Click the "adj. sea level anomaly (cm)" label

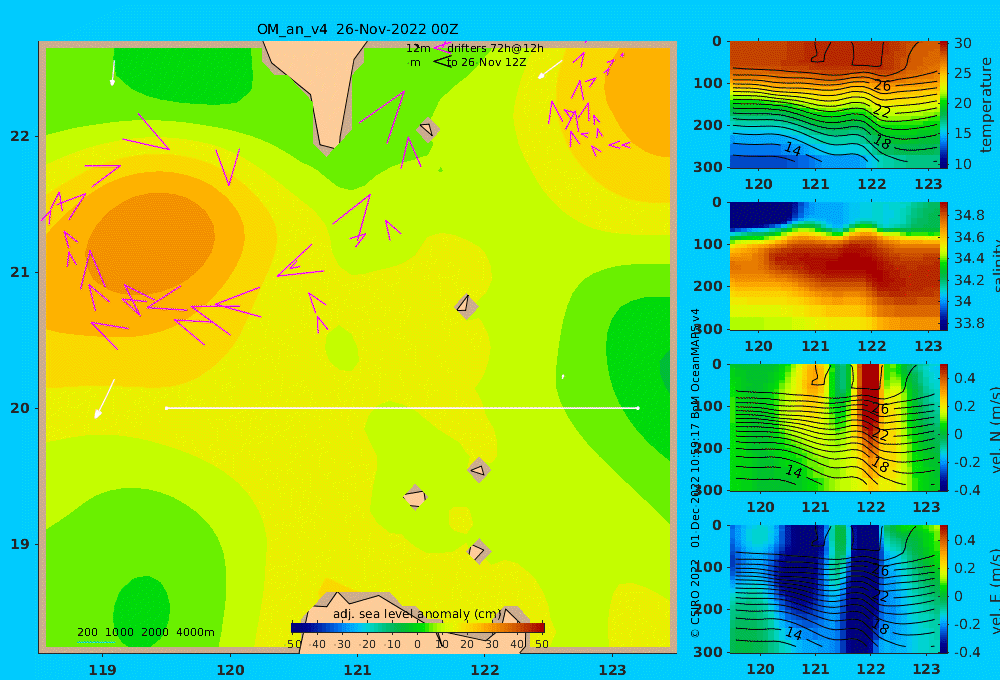click(418, 614)
